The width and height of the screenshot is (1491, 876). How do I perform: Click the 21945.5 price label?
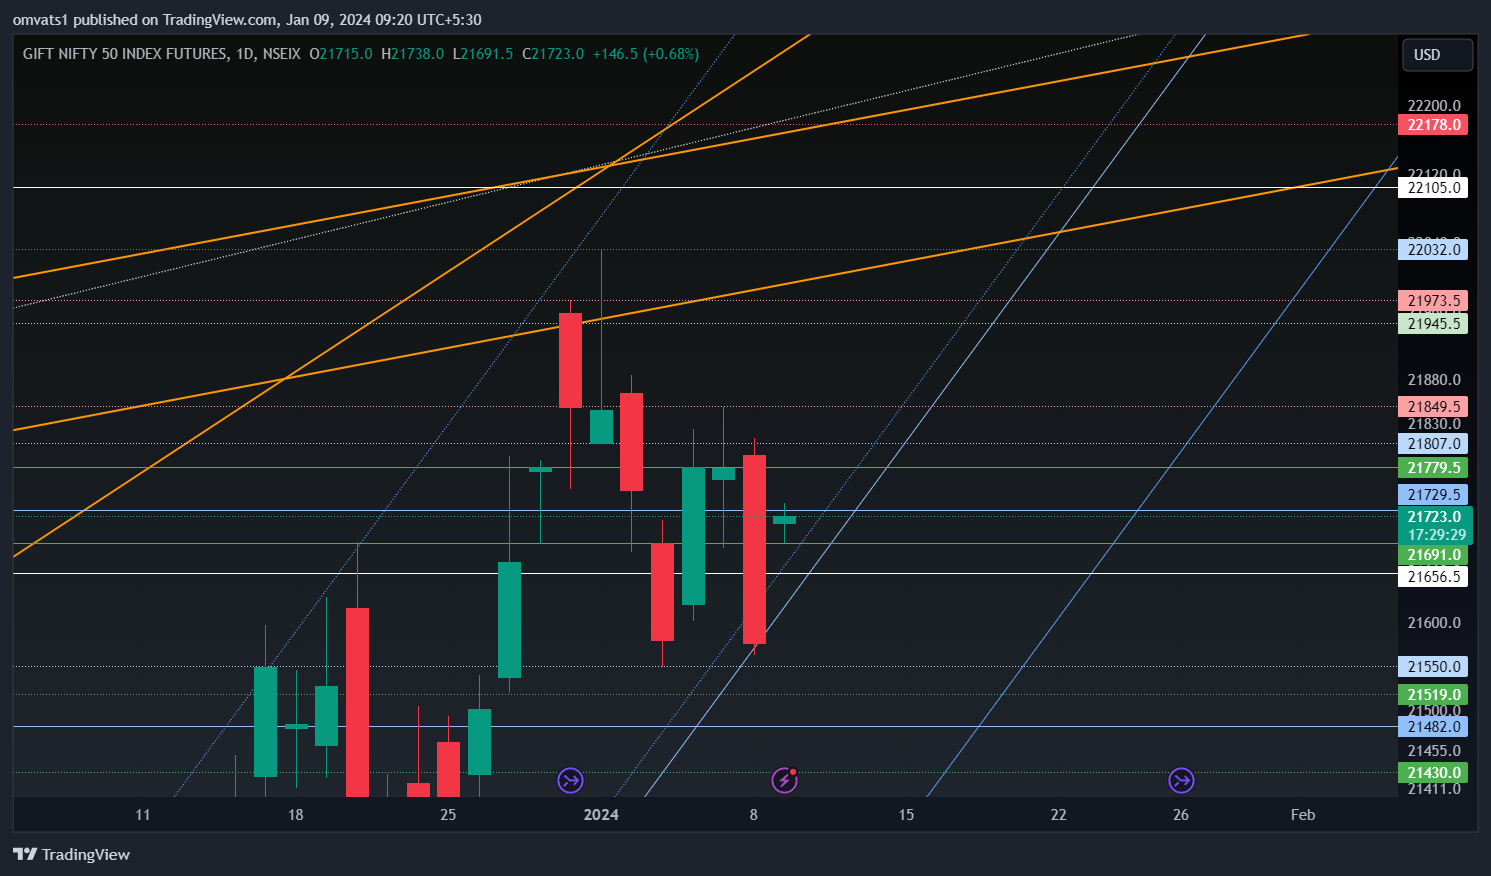click(x=1433, y=324)
